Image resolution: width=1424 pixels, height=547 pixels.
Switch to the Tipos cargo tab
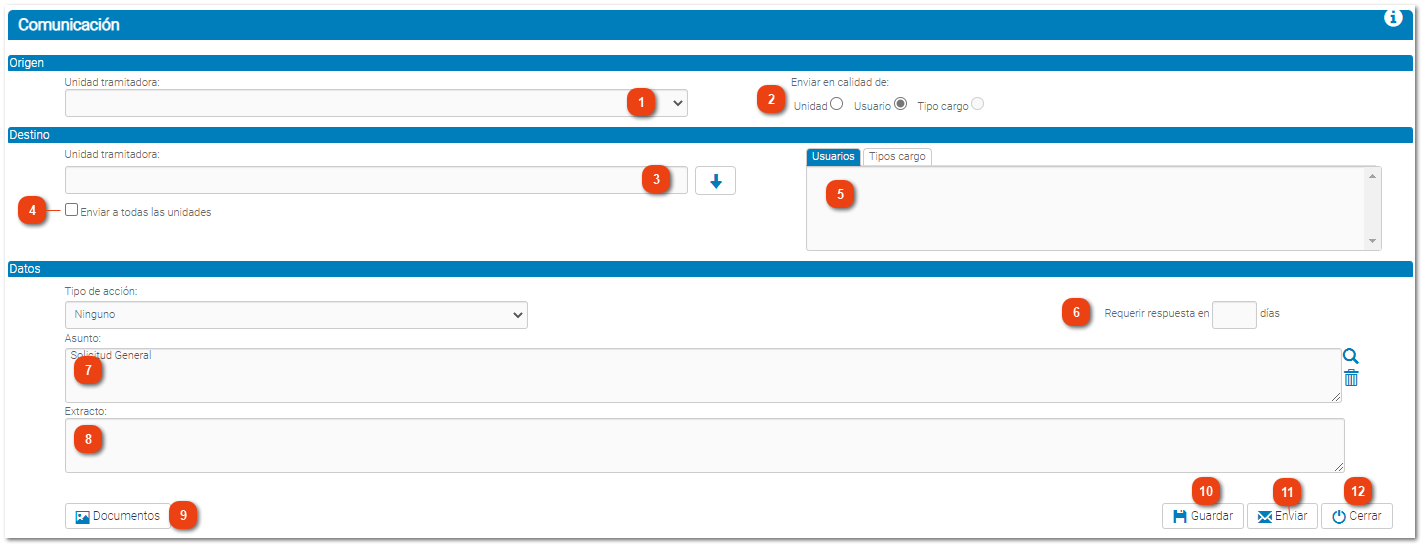point(897,157)
